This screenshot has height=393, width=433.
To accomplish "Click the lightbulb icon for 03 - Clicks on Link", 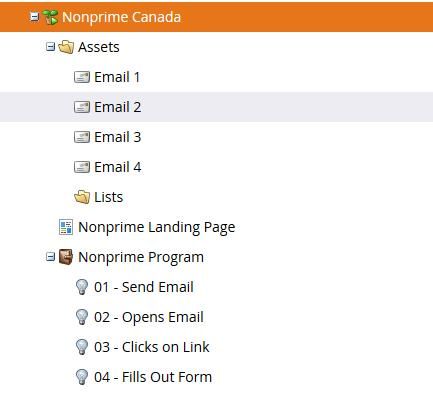I will coord(82,347).
